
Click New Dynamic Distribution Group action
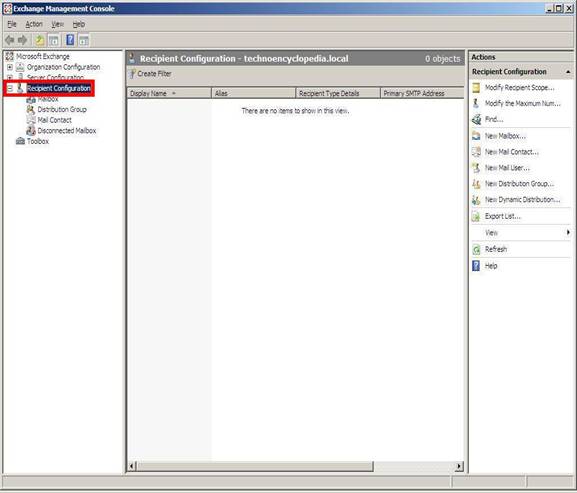[x=523, y=199]
